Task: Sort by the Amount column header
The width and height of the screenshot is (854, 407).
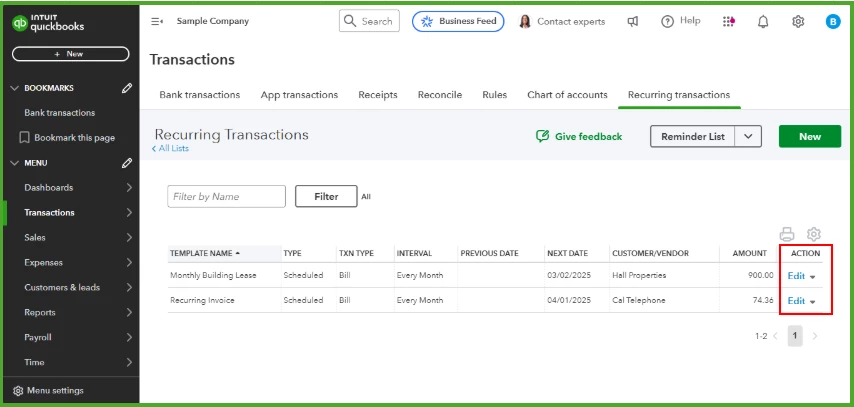Action: click(749, 253)
